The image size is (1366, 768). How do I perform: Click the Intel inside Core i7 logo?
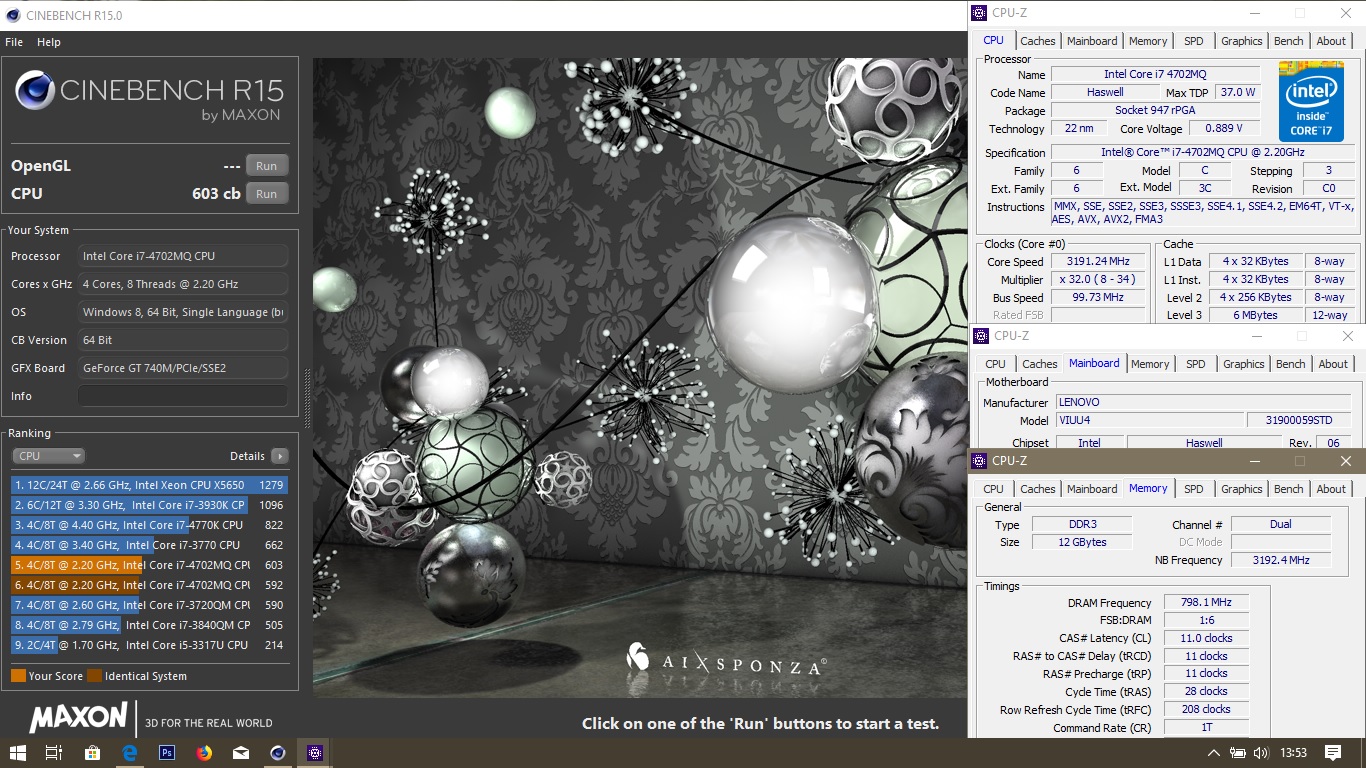(1311, 102)
